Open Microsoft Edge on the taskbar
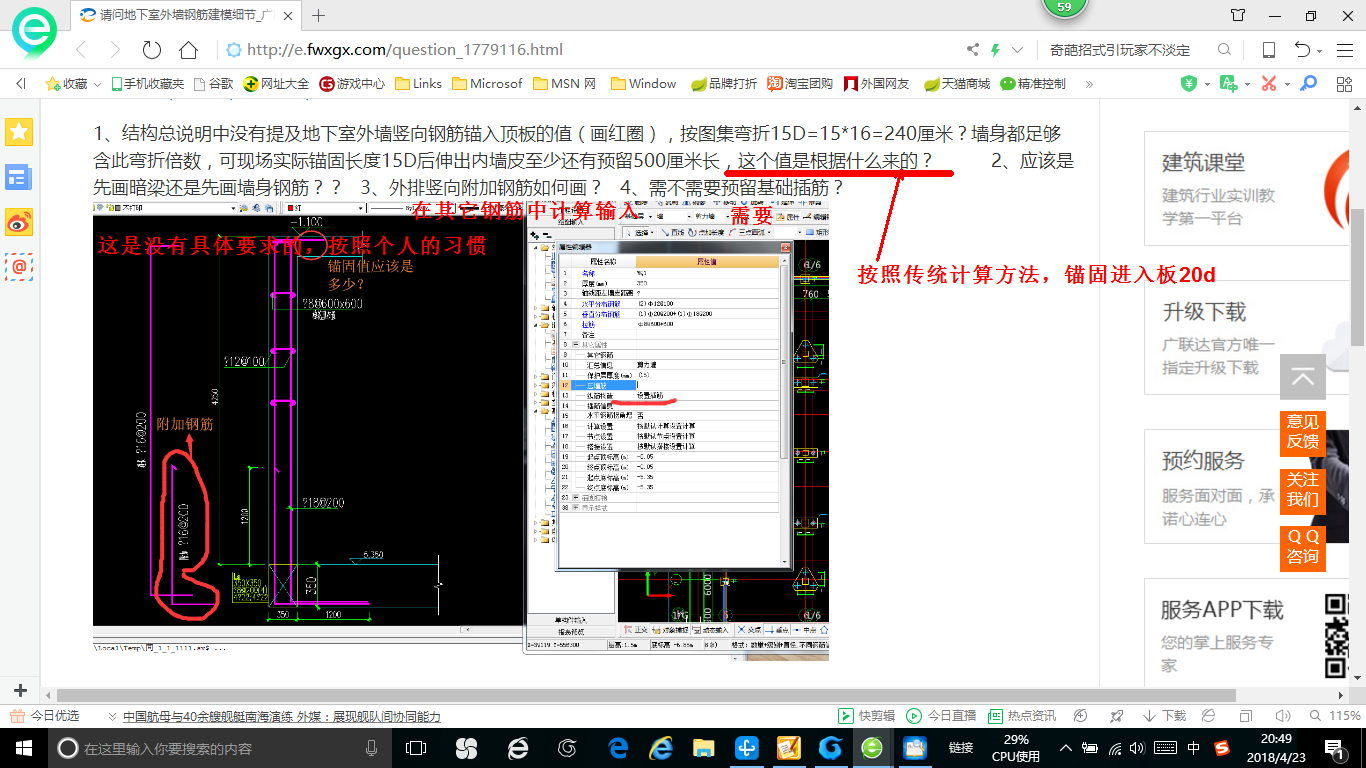Image resolution: width=1366 pixels, height=768 pixels. pyautogui.click(x=619, y=748)
